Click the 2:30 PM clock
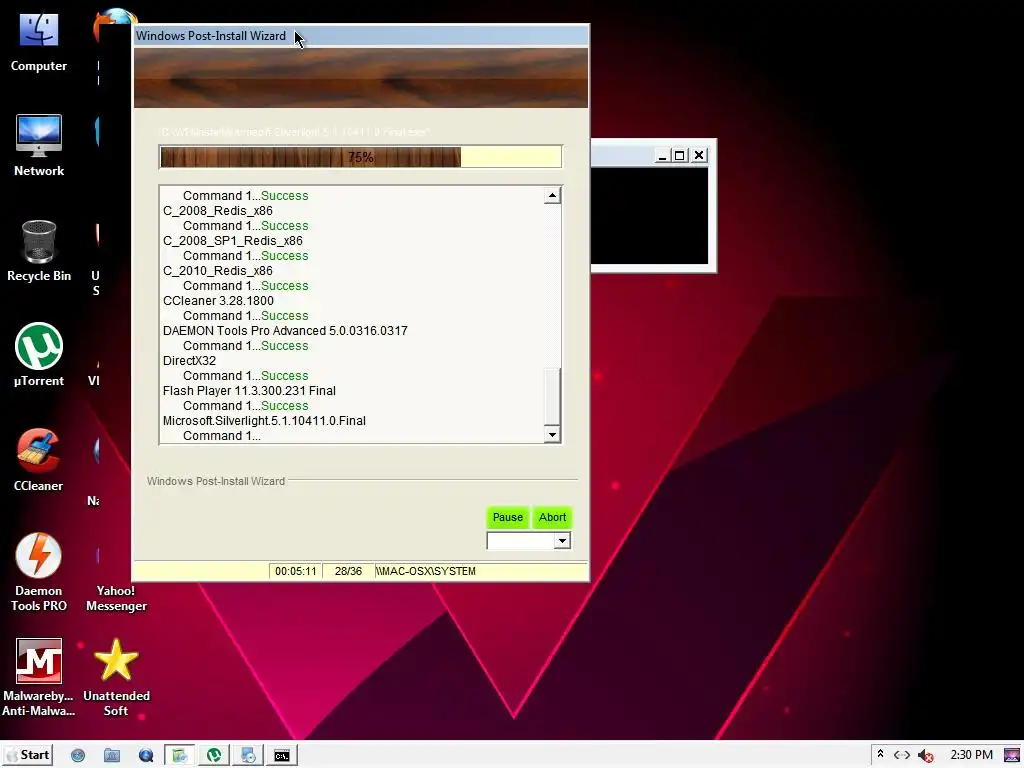 971,755
